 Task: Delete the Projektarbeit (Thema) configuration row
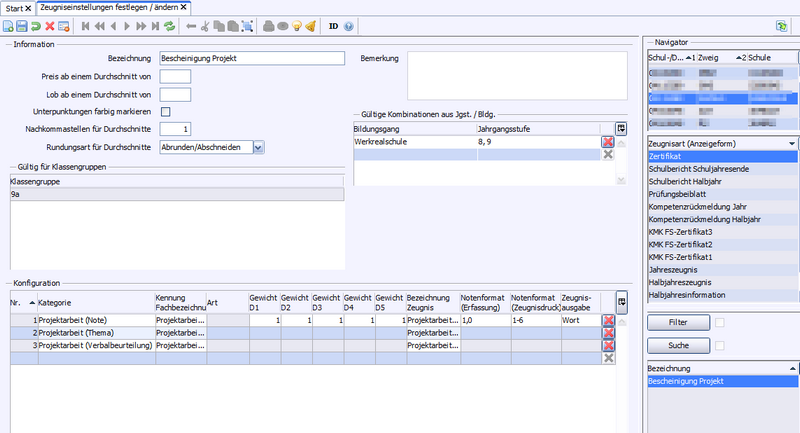tap(608, 332)
